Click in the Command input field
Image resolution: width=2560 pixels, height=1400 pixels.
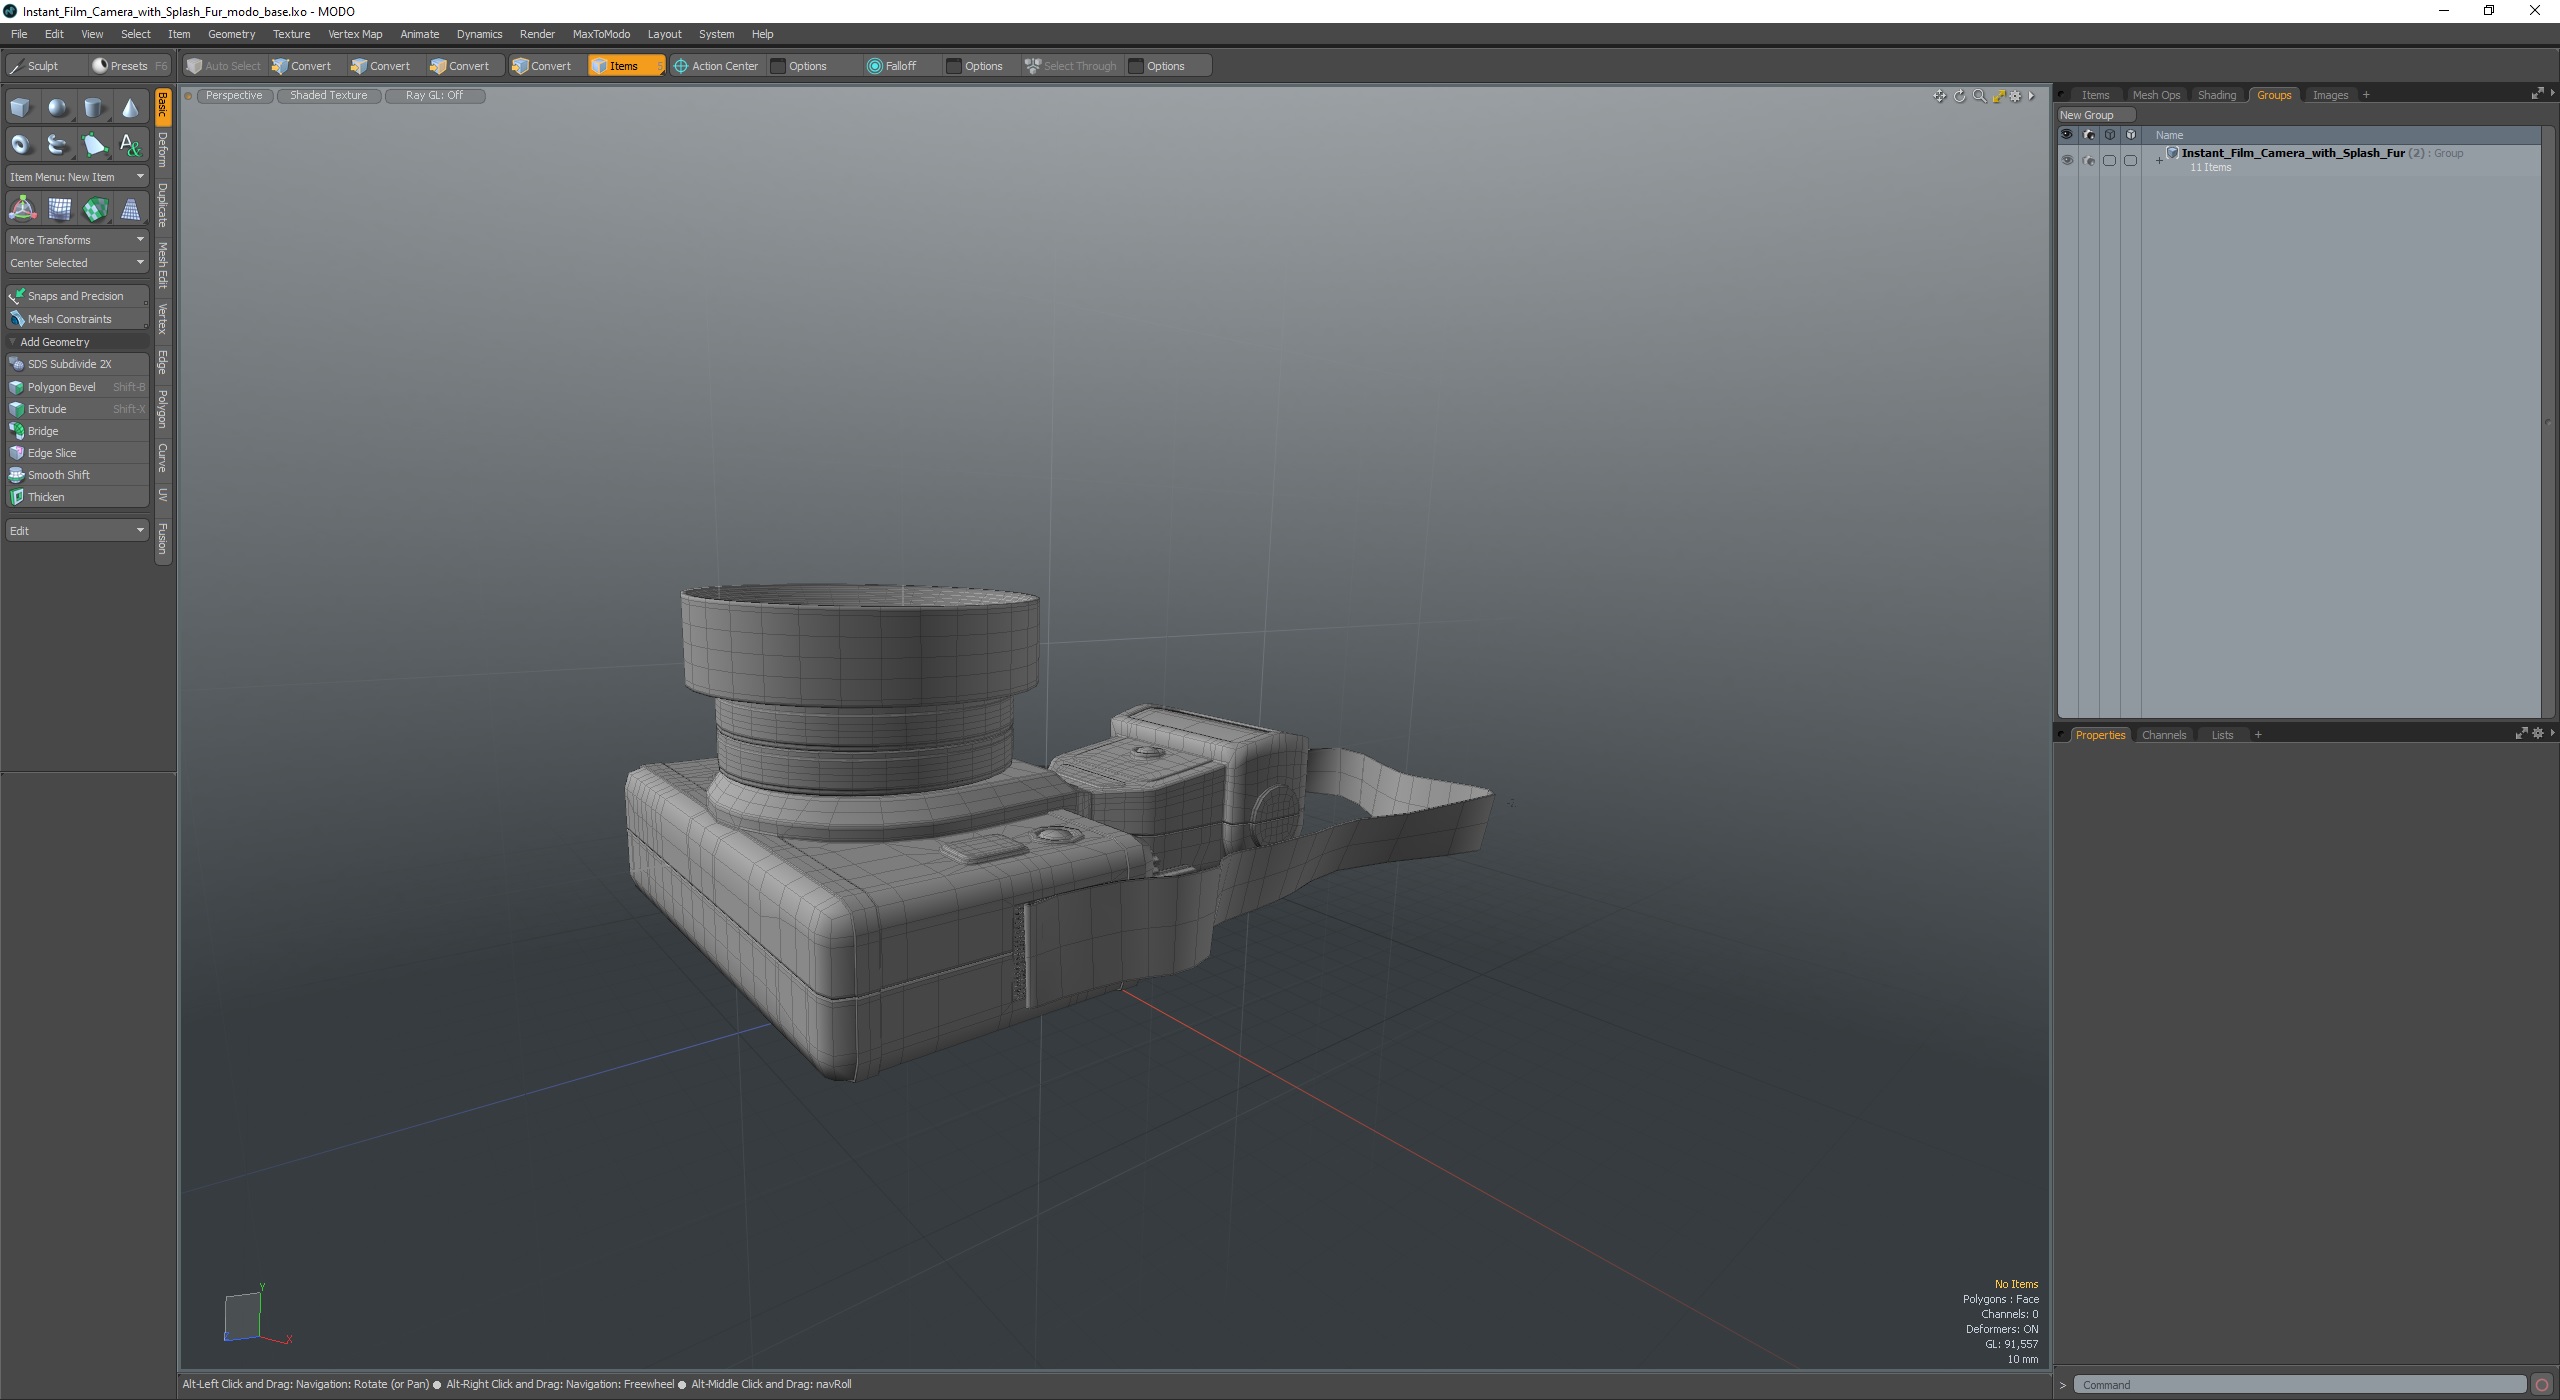(x=2299, y=1385)
